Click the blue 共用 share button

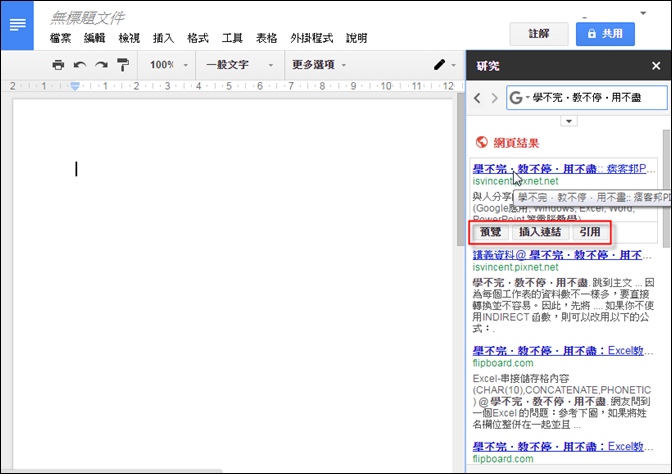tap(605, 34)
